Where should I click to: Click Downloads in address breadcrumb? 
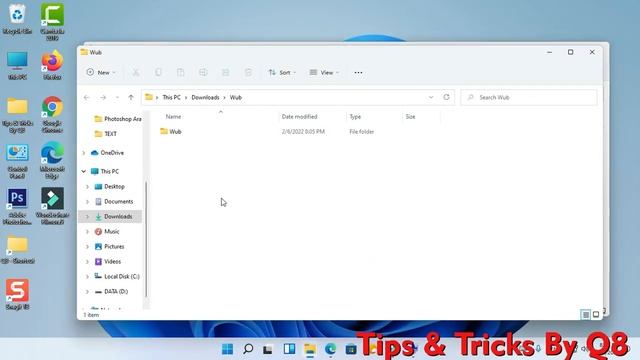(205, 98)
